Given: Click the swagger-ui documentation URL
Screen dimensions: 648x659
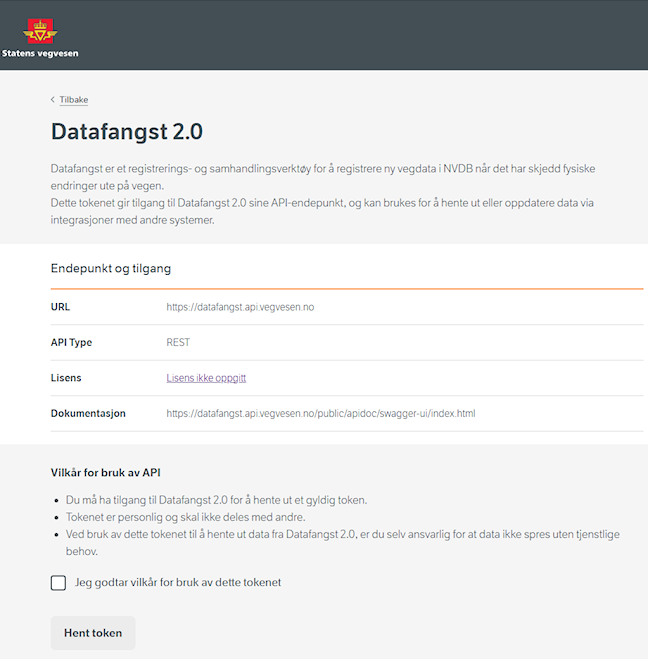Looking at the screenshot, I should pos(321,414).
